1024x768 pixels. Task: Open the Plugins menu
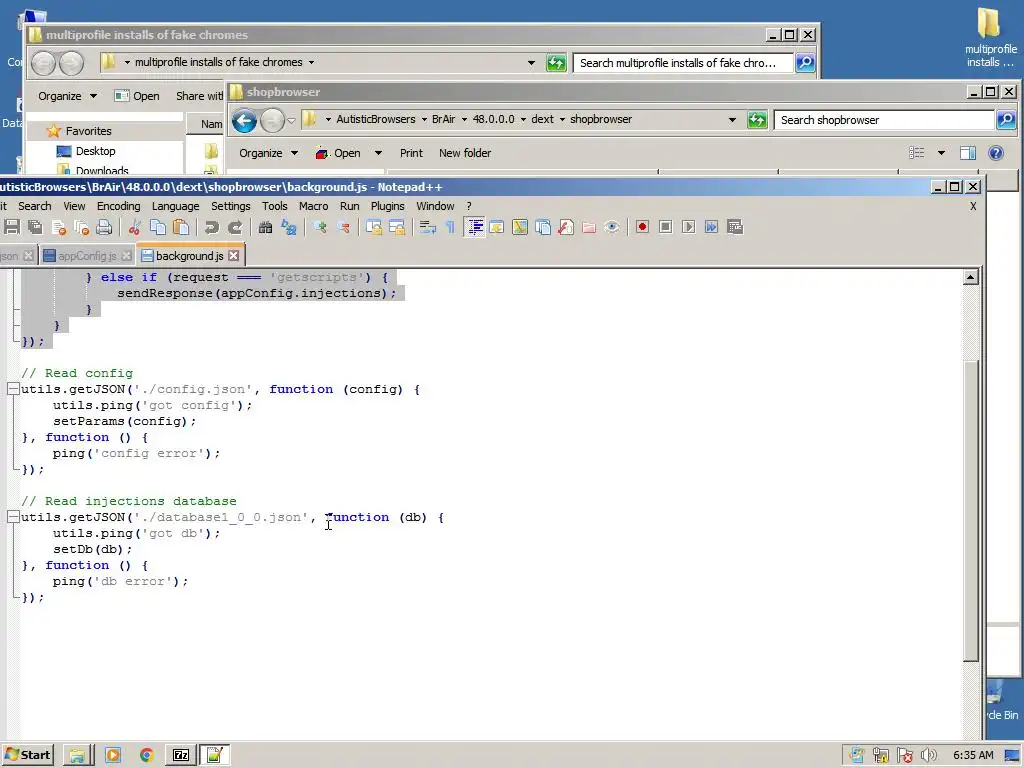[x=387, y=206]
